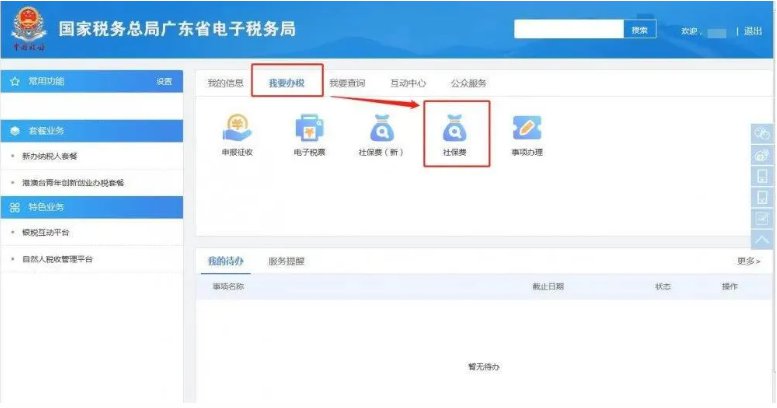The height and width of the screenshot is (408, 777).
Task: Click the search input field in header
Action: pyautogui.click(x=569, y=30)
